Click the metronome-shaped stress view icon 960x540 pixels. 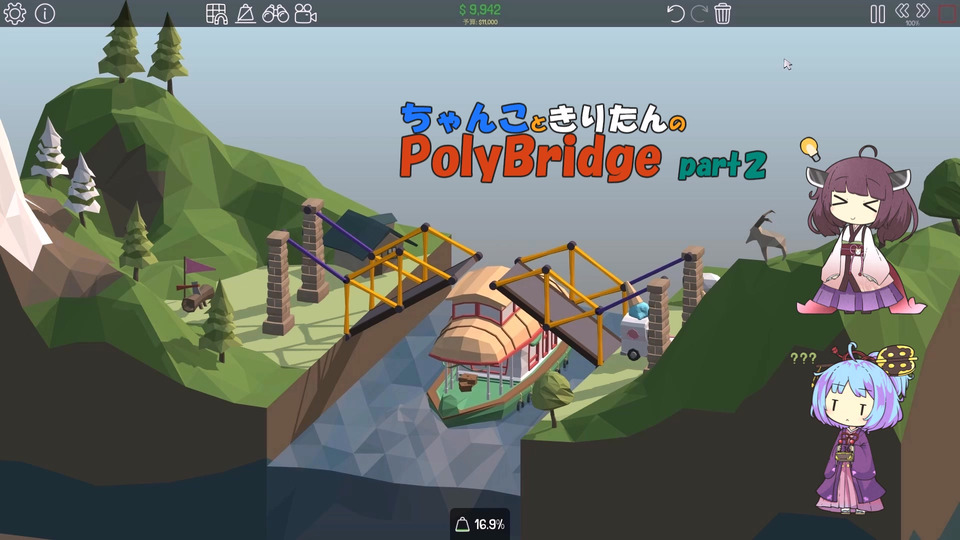pyautogui.click(x=246, y=13)
